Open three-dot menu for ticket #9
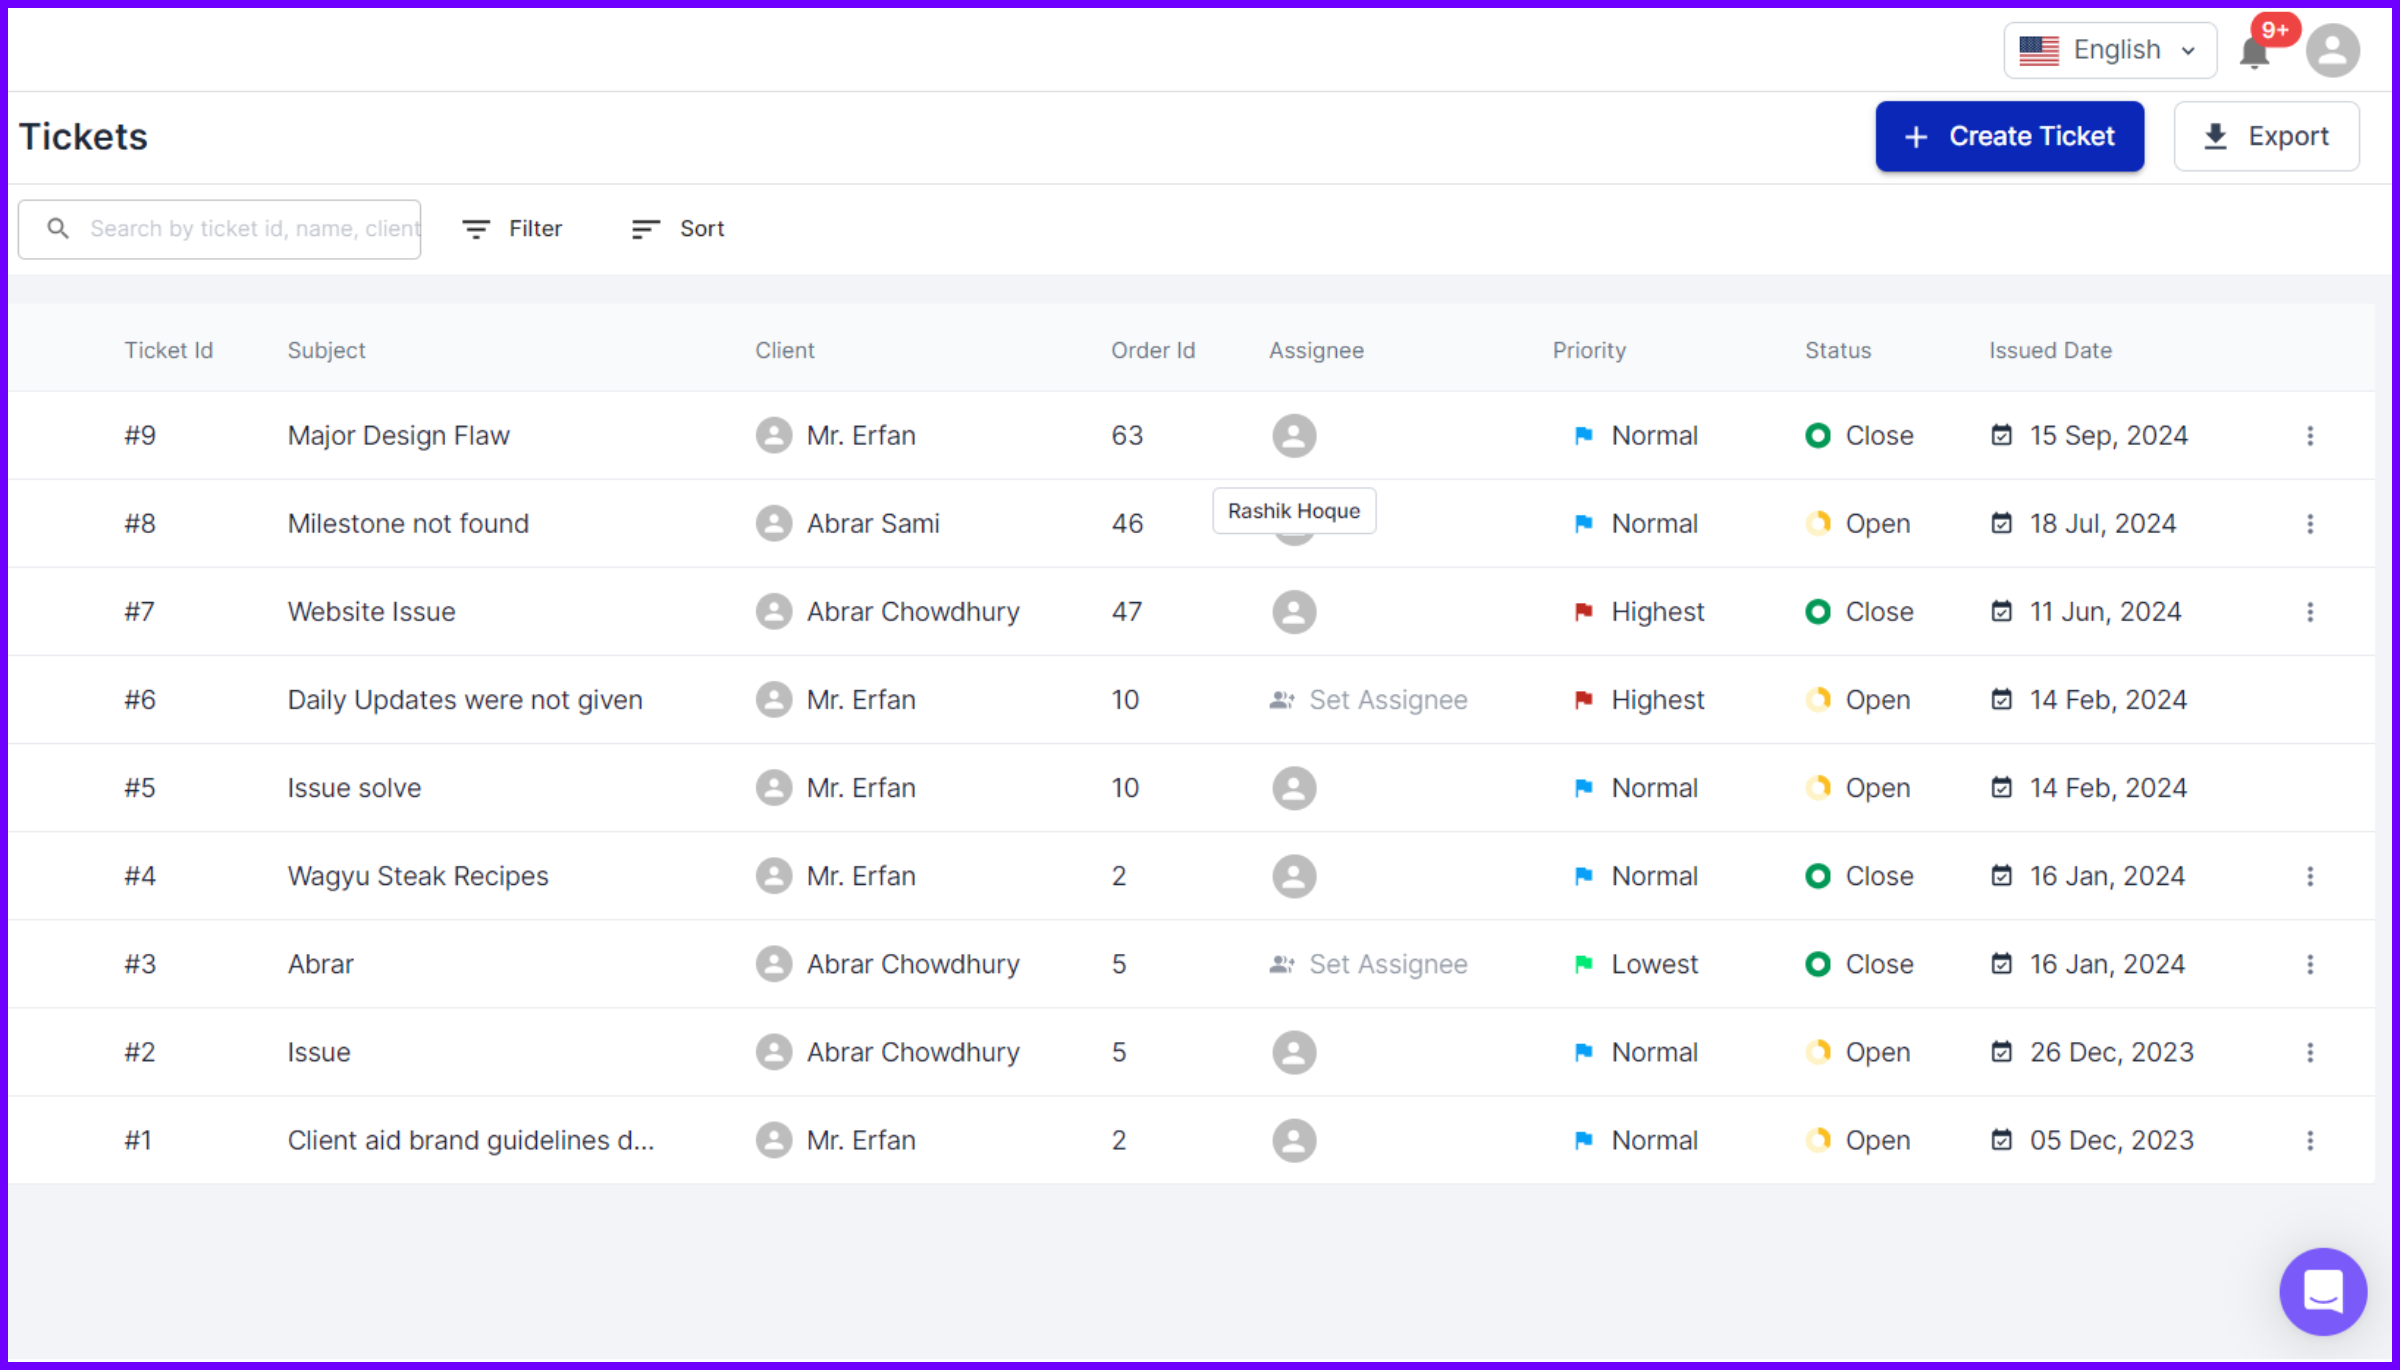The height and width of the screenshot is (1370, 2400). [x=2310, y=436]
